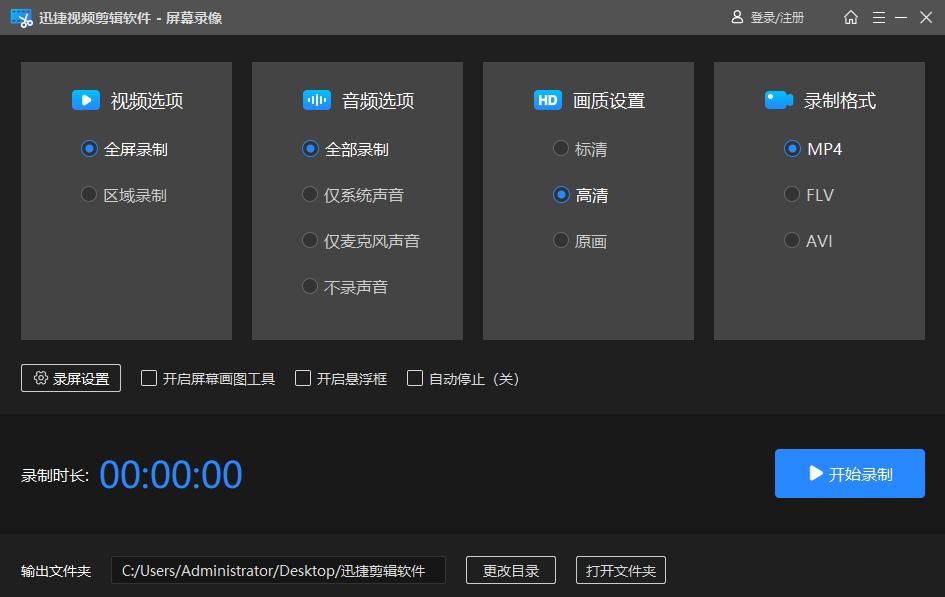Enable the 开启屏幕画图工具 checkbox

pos(149,378)
